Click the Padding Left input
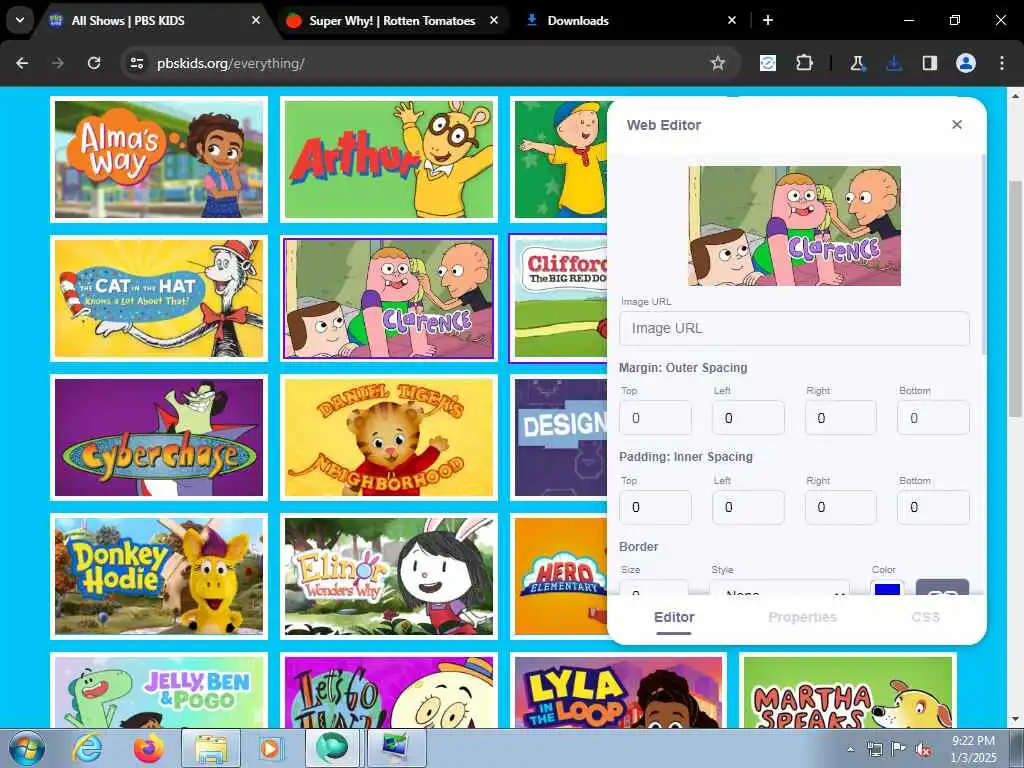Screen dimensions: 1024x768 tap(748, 507)
